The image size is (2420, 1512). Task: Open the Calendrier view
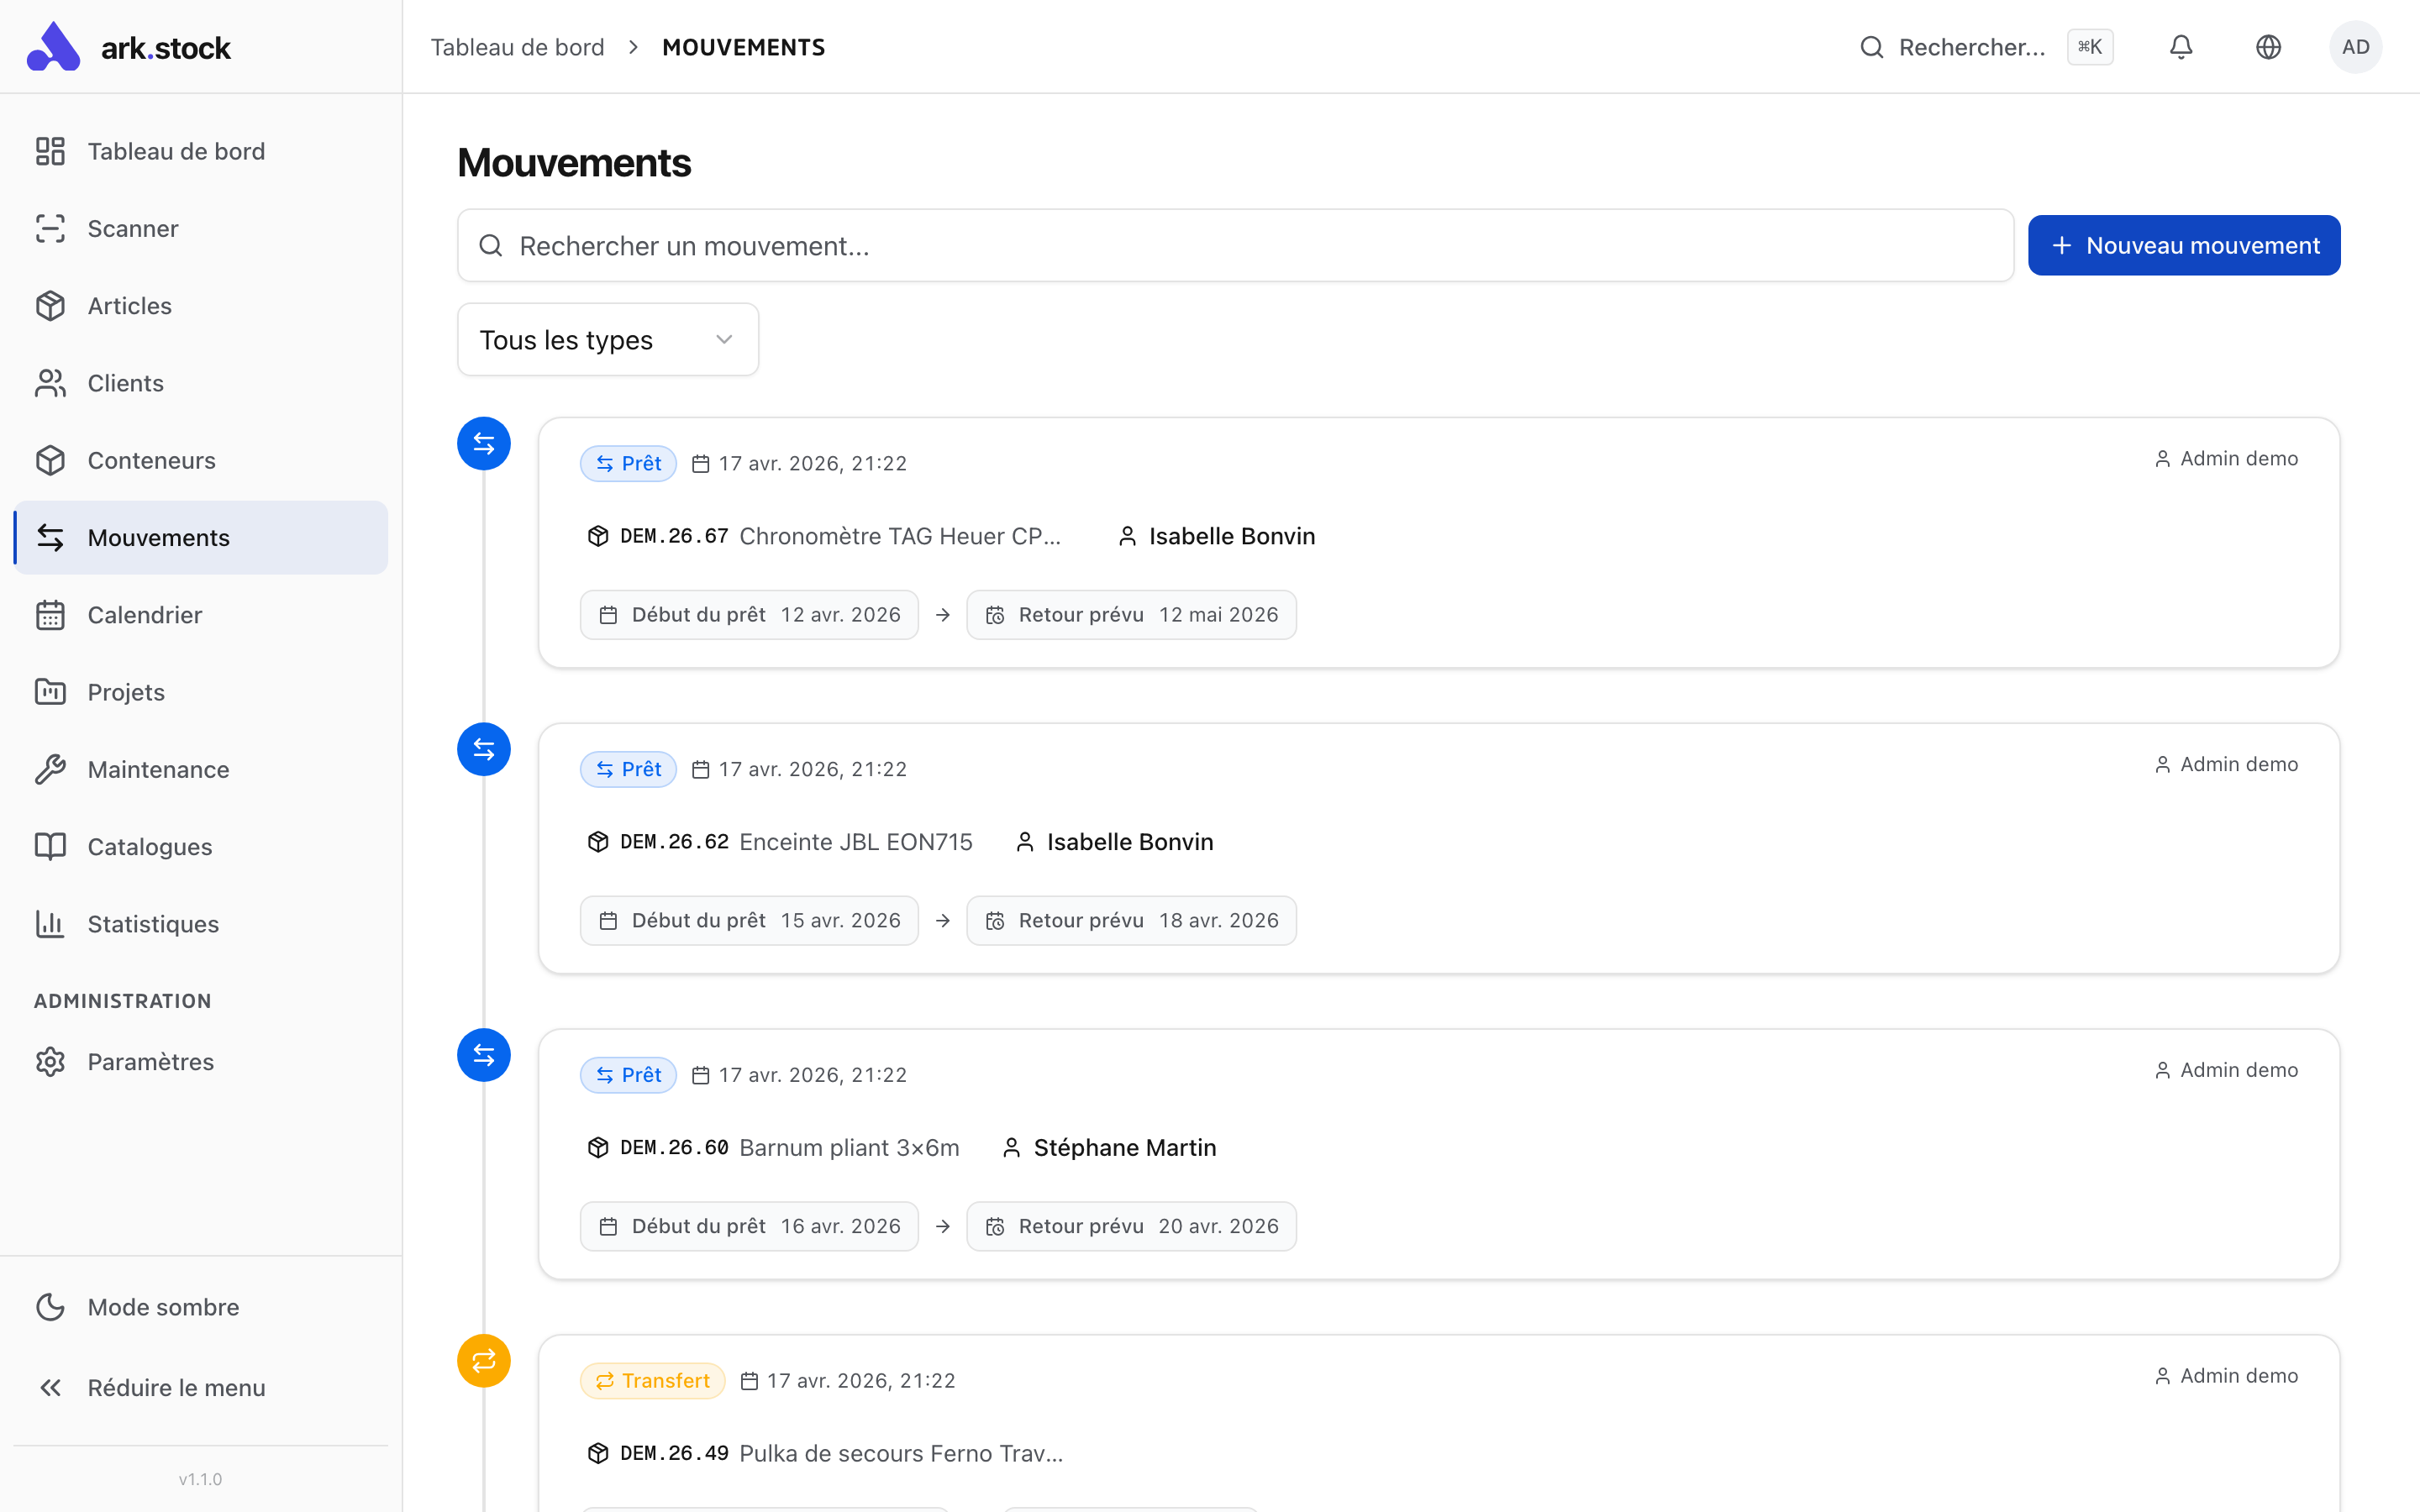click(144, 614)
